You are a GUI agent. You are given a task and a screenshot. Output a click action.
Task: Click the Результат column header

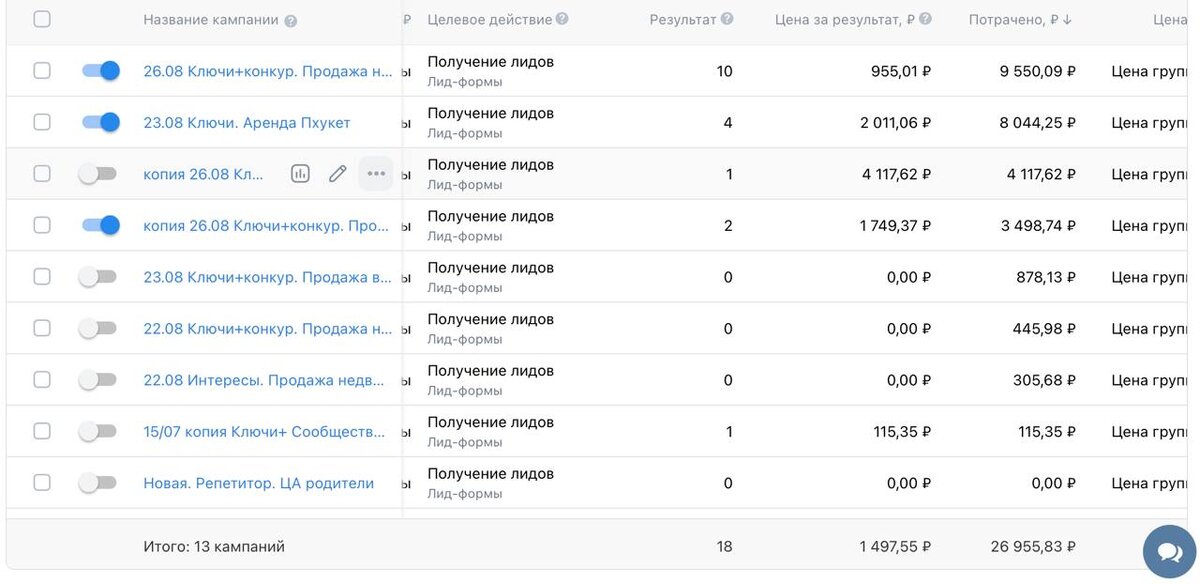pos(683,20)
